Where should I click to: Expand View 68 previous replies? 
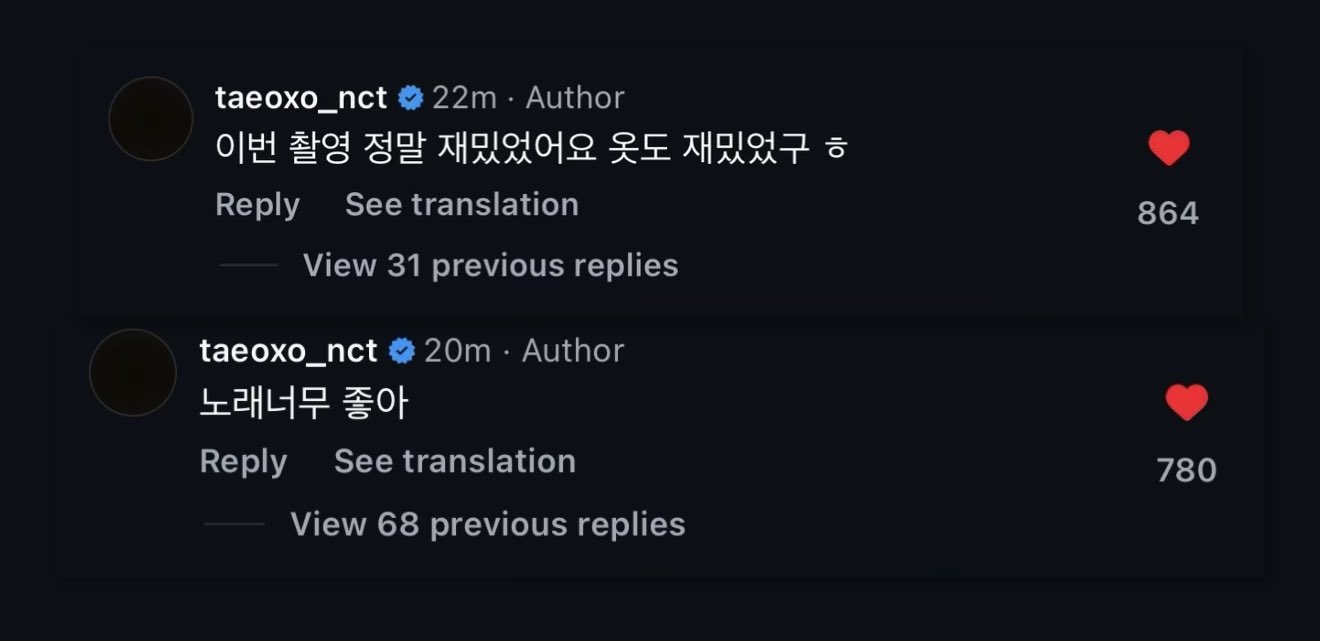[487, 524]
